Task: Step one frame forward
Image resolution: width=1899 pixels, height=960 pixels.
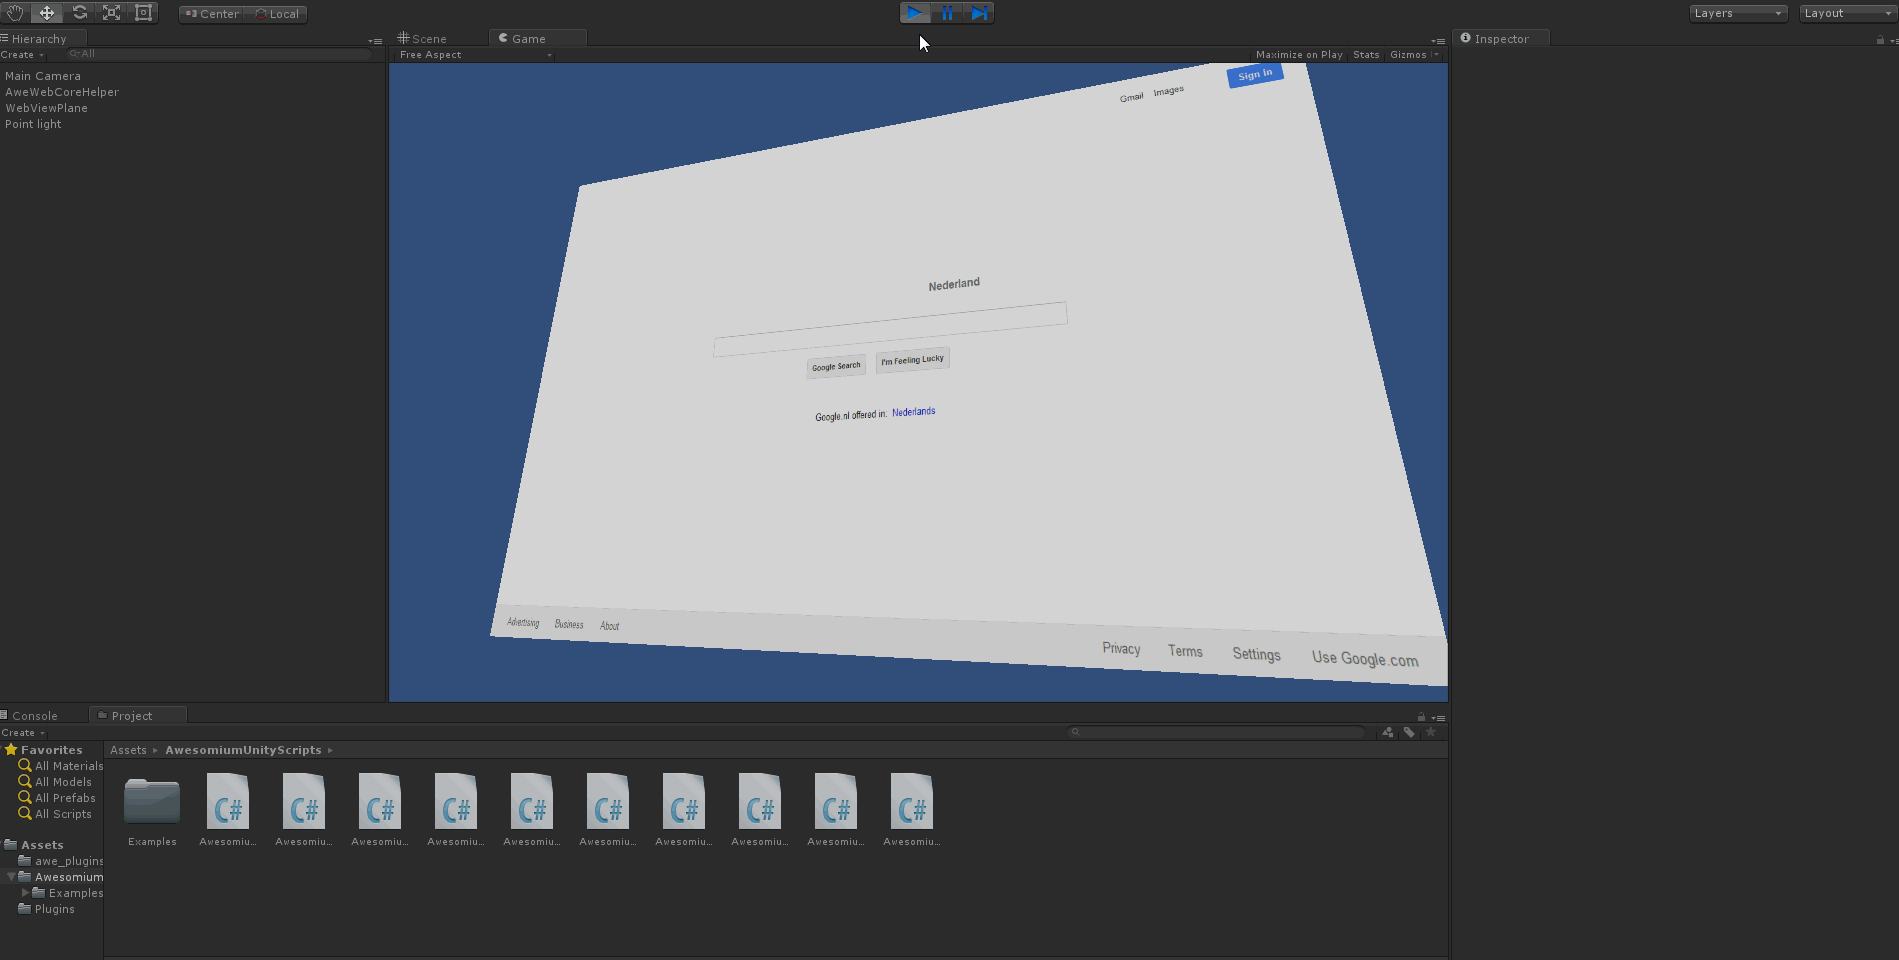Action: [979, 13]
